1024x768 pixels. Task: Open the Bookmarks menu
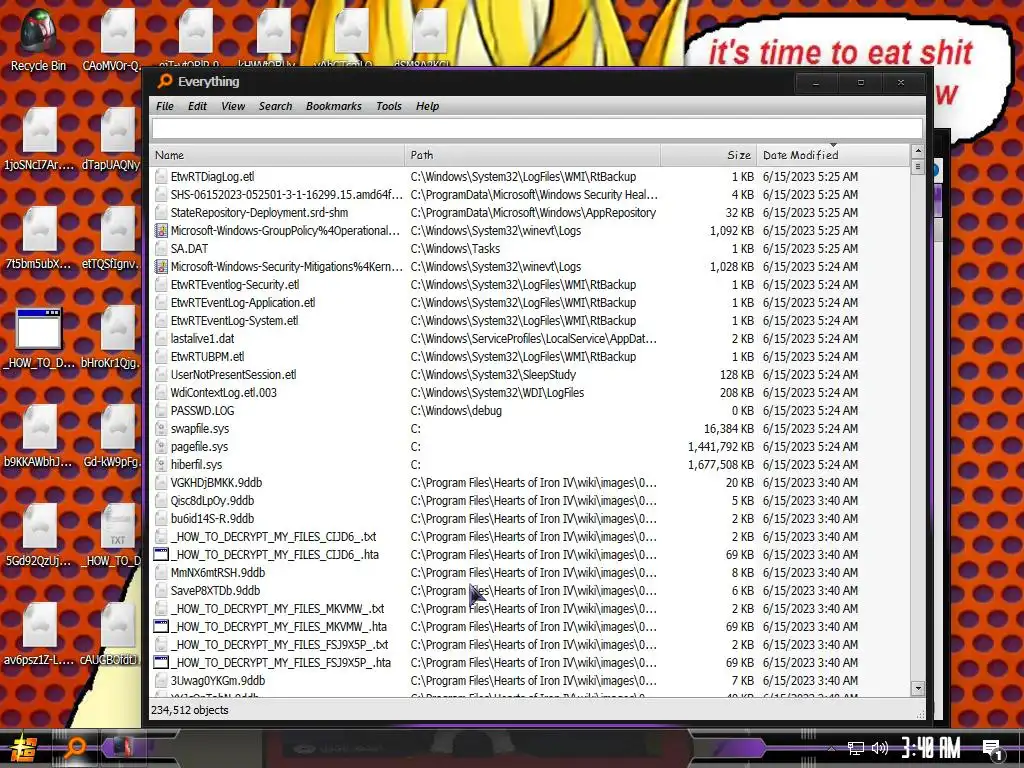pos(334,106)
